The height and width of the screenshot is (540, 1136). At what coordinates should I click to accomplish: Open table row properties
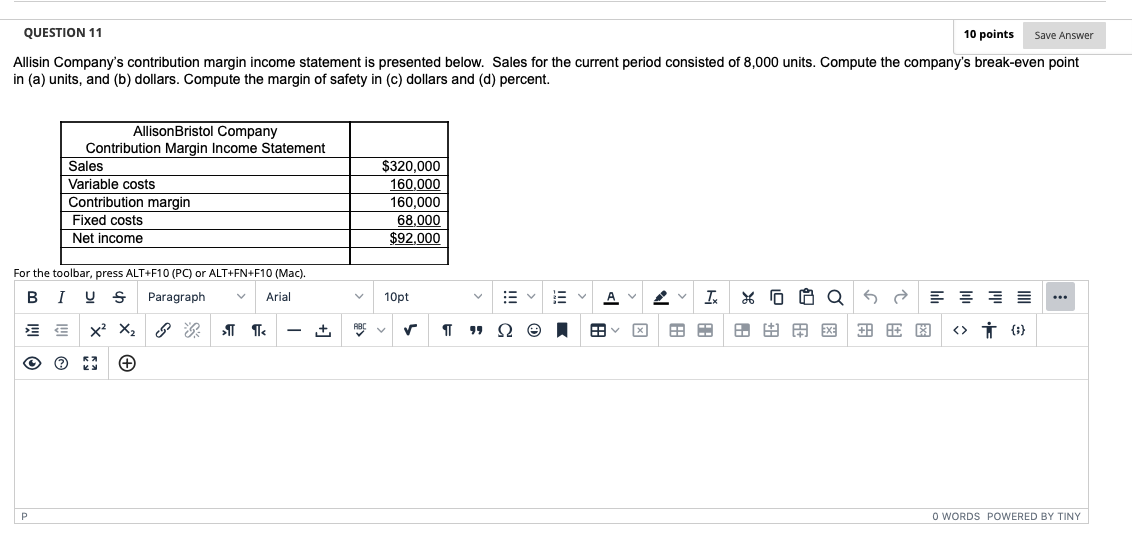[705, 331]
